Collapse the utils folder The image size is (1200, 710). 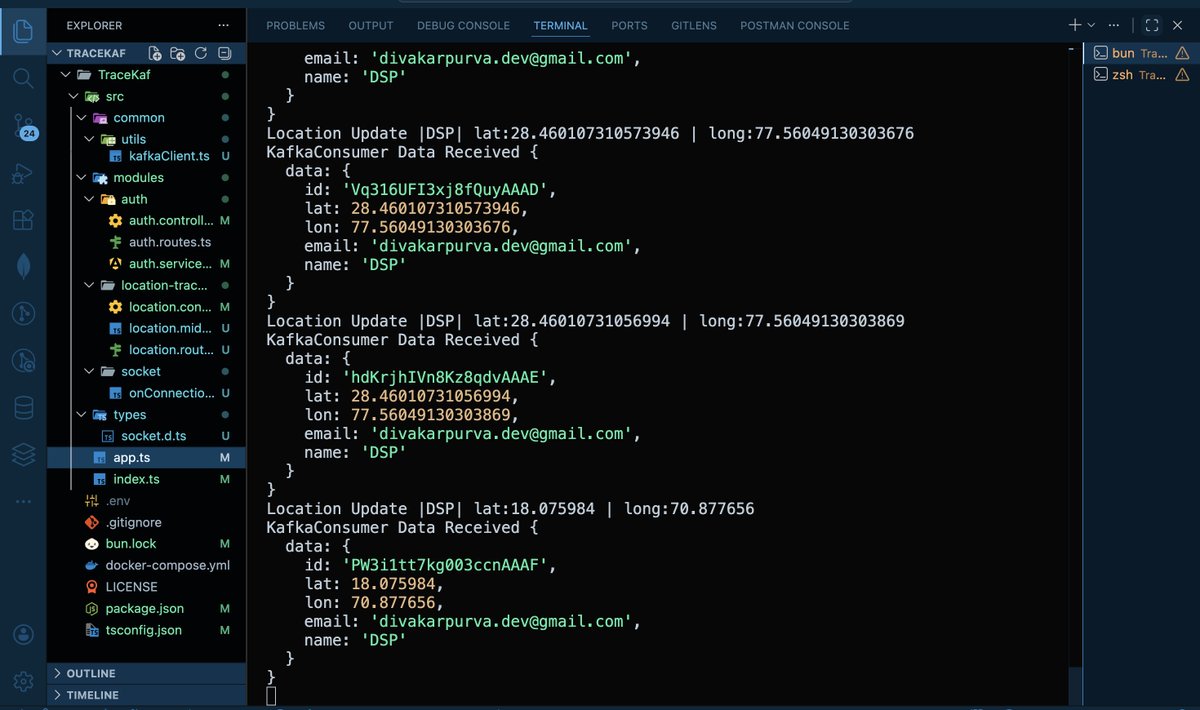point(90,139)
